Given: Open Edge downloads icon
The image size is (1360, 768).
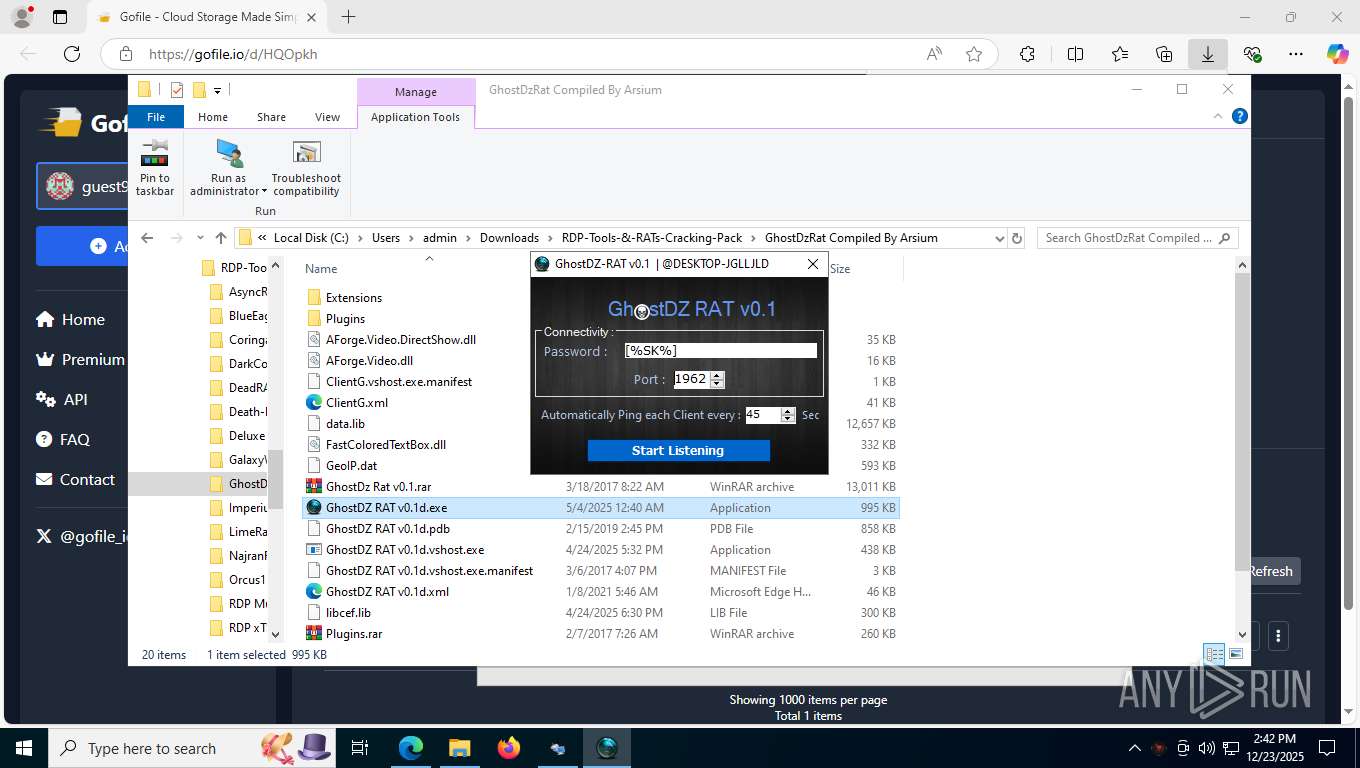Looking at the screenshot, I should pyautogui.click(x=1207, y=54).
